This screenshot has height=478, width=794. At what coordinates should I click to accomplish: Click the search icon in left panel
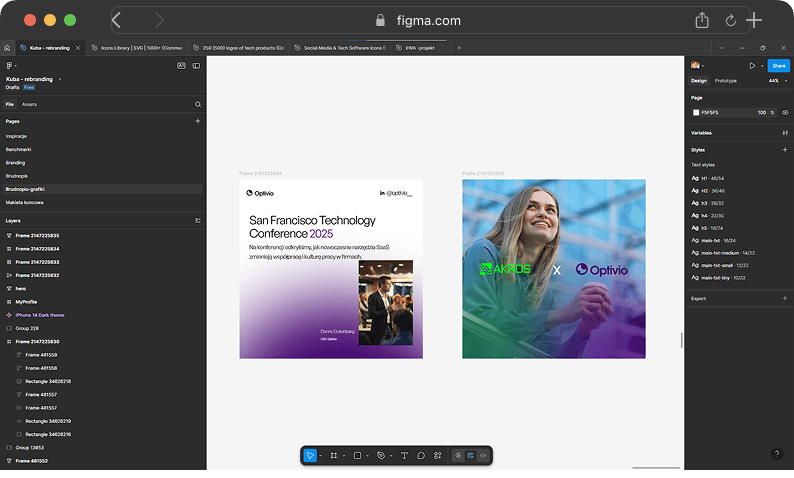pos(198,104)
